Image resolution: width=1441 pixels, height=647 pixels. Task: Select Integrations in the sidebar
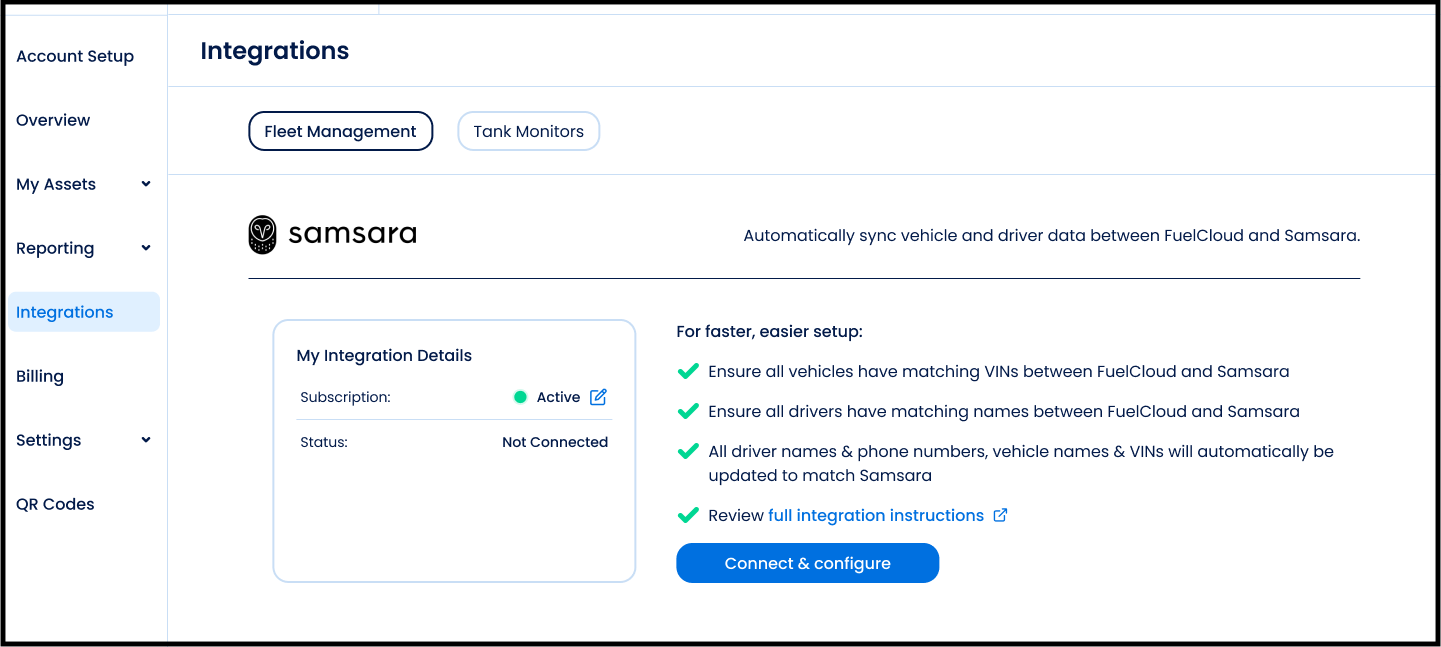tap(65, 312)
